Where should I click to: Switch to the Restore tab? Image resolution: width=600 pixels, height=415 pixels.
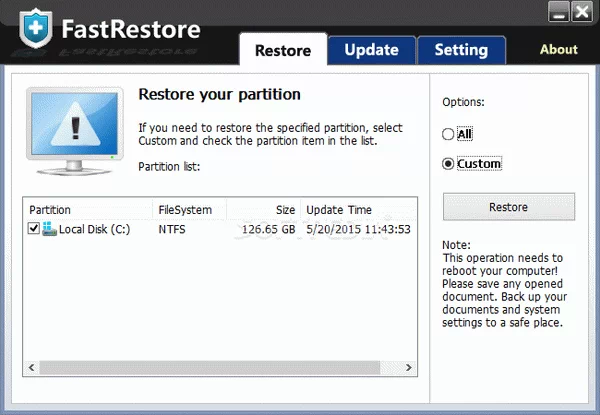coord(283,50)
